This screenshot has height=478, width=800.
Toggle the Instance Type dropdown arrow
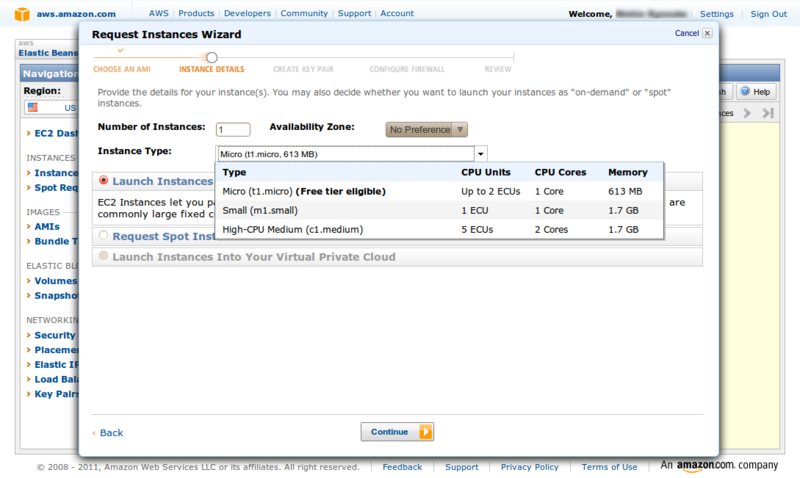pos(481,154)
